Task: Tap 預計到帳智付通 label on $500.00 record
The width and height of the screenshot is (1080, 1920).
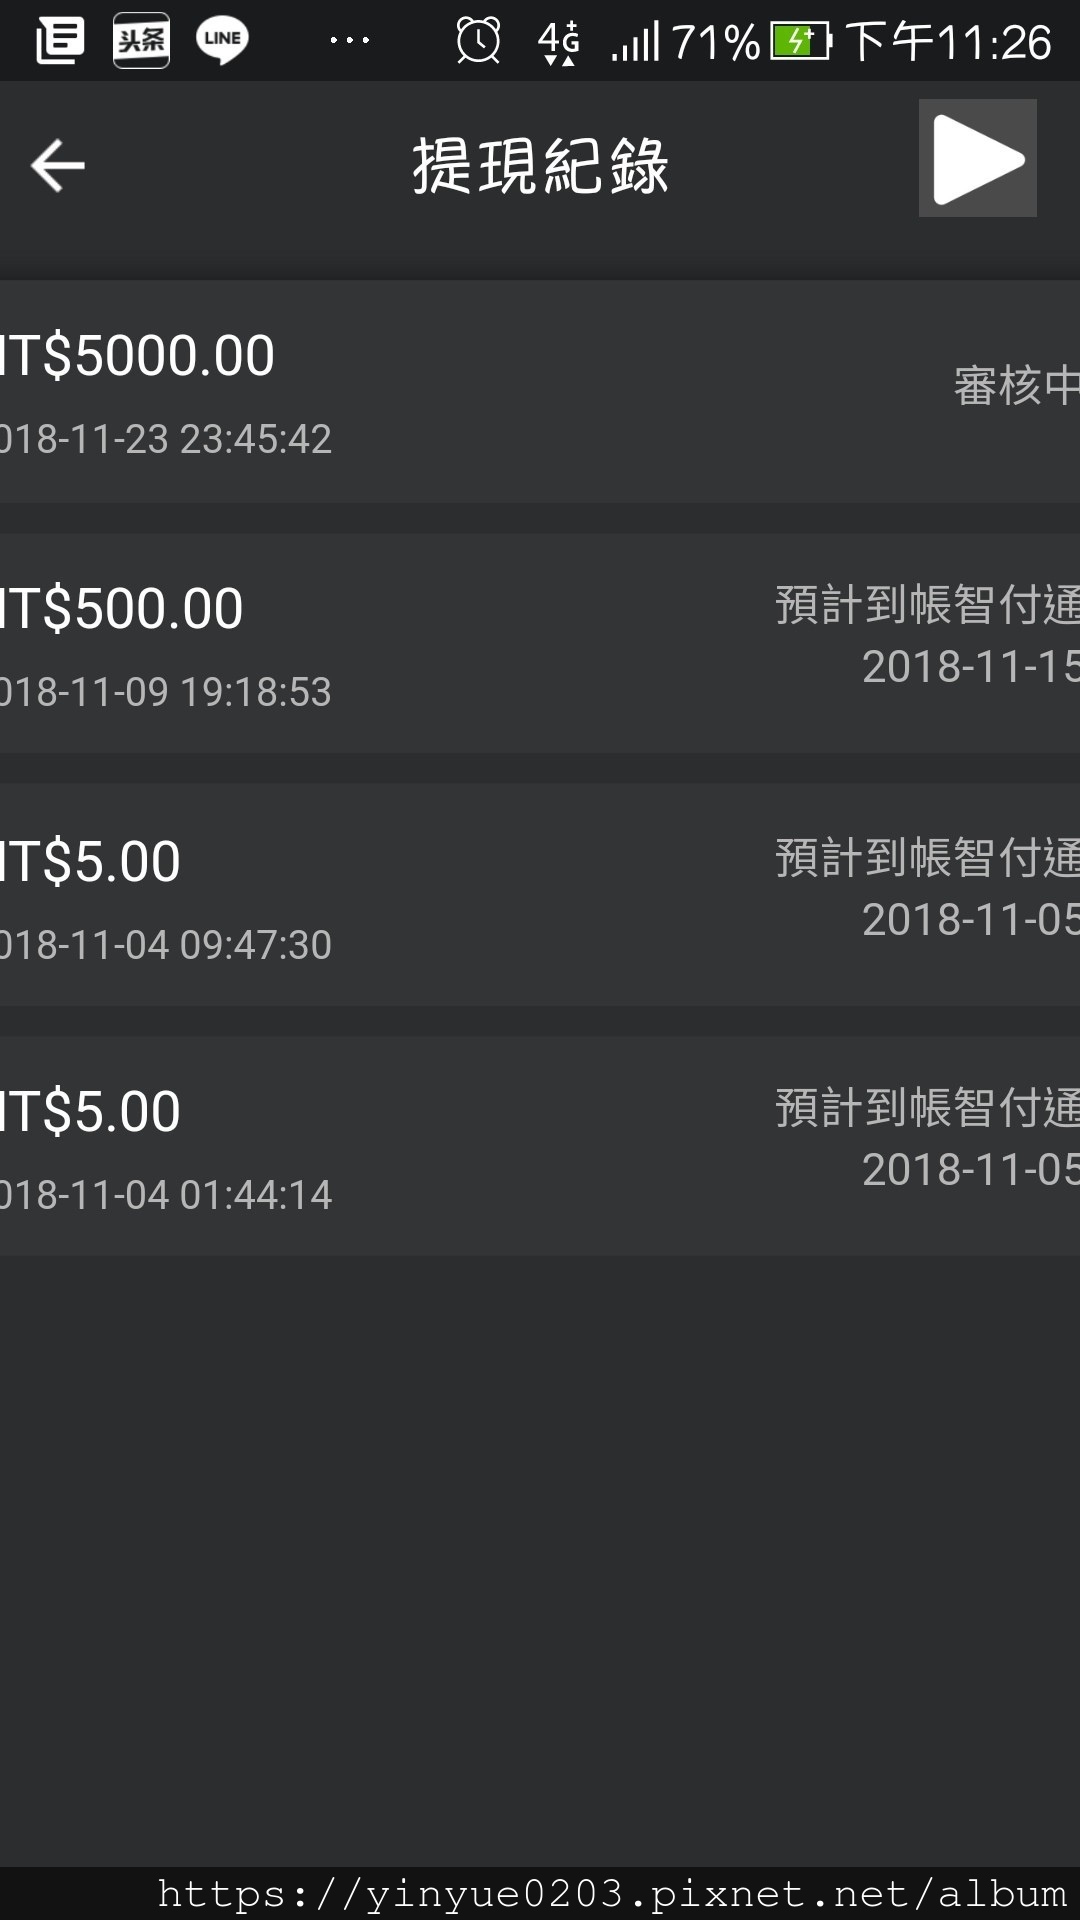Action: tap(927, 605)
